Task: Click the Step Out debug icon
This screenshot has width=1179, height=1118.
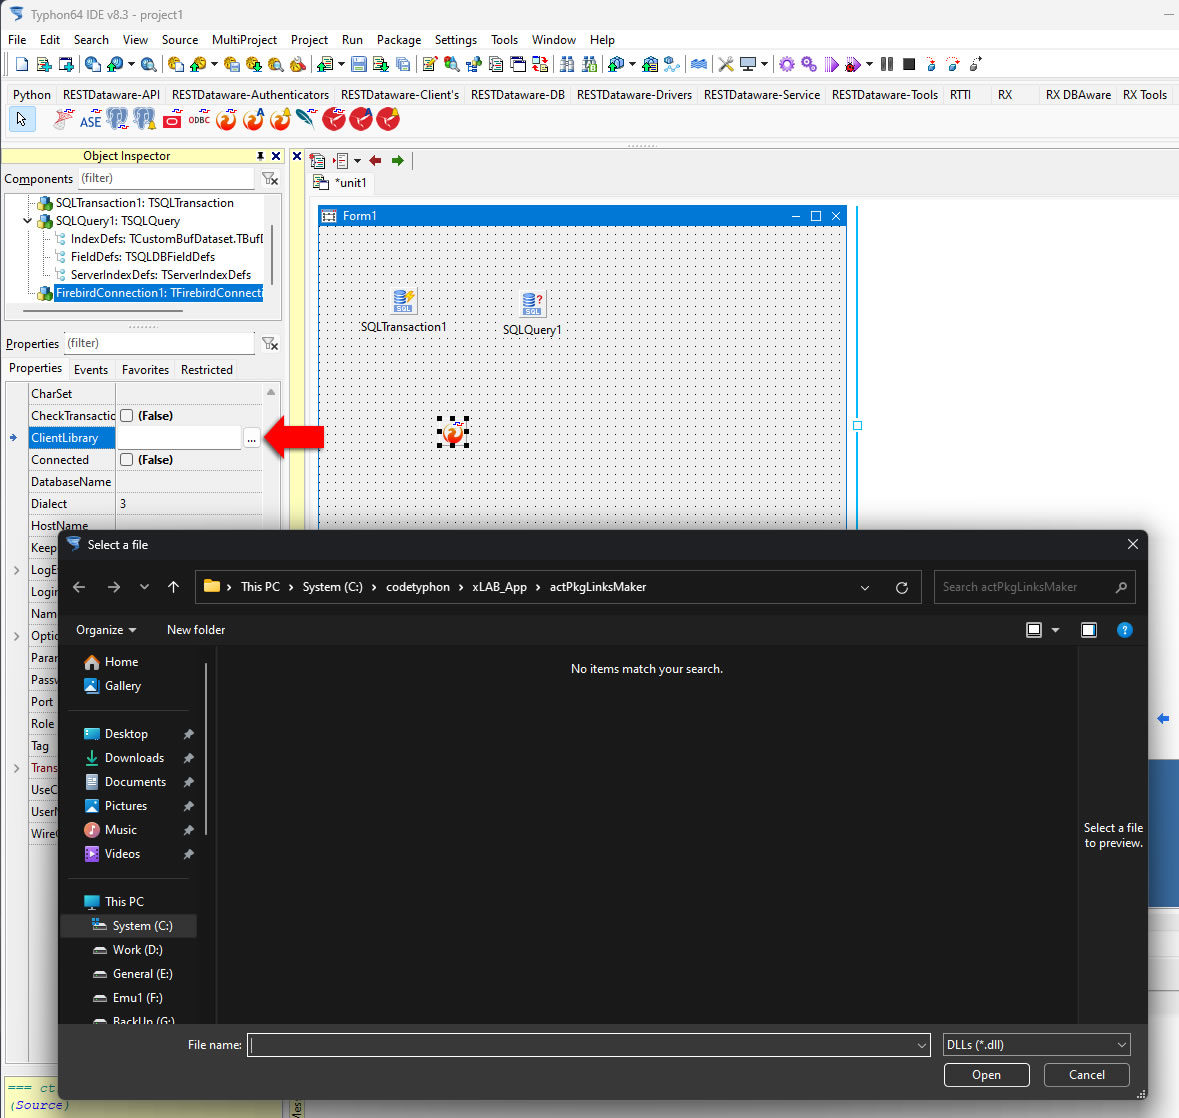Action: 975,65
